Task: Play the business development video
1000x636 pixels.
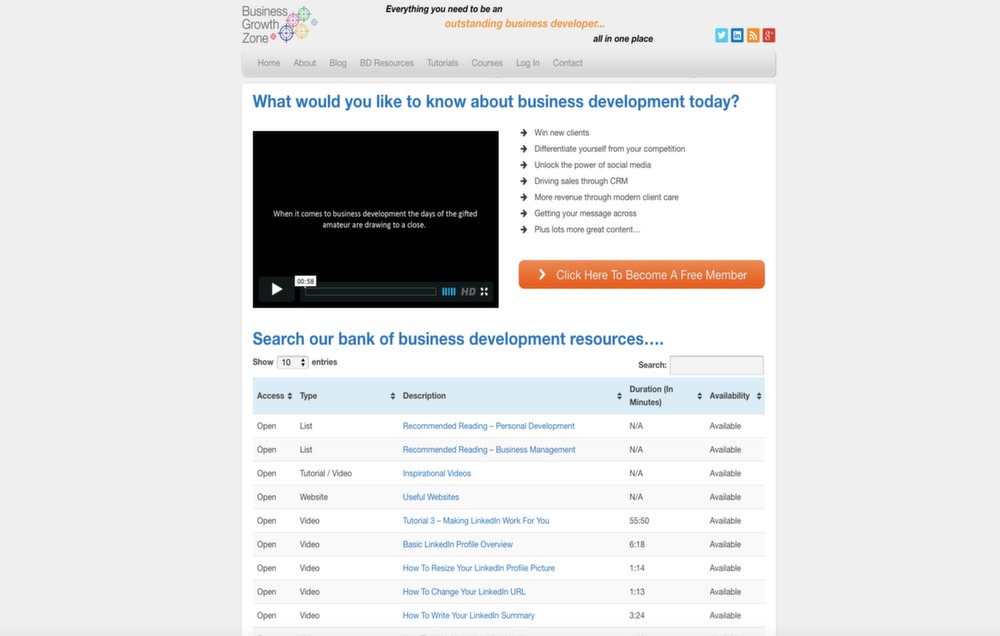Action: (276, 291)
